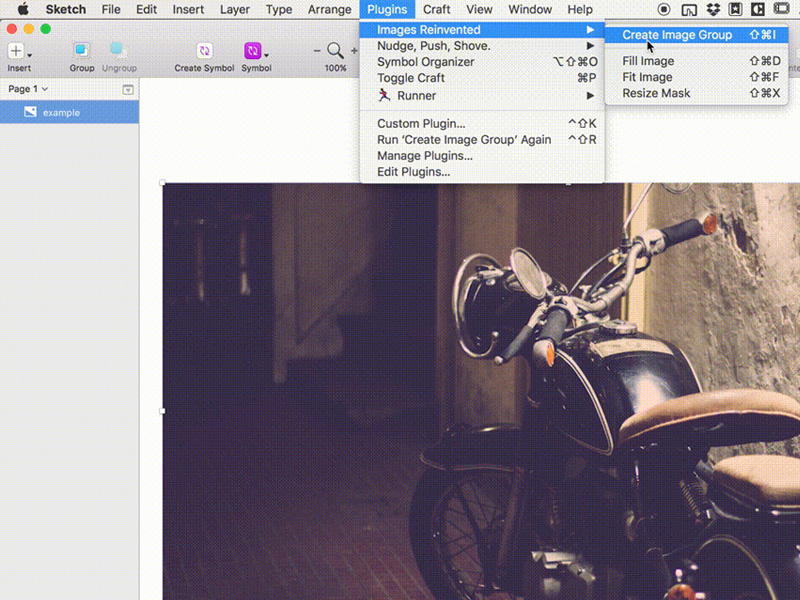
Task: Open the Window menu
Action: tap(530, 9)
